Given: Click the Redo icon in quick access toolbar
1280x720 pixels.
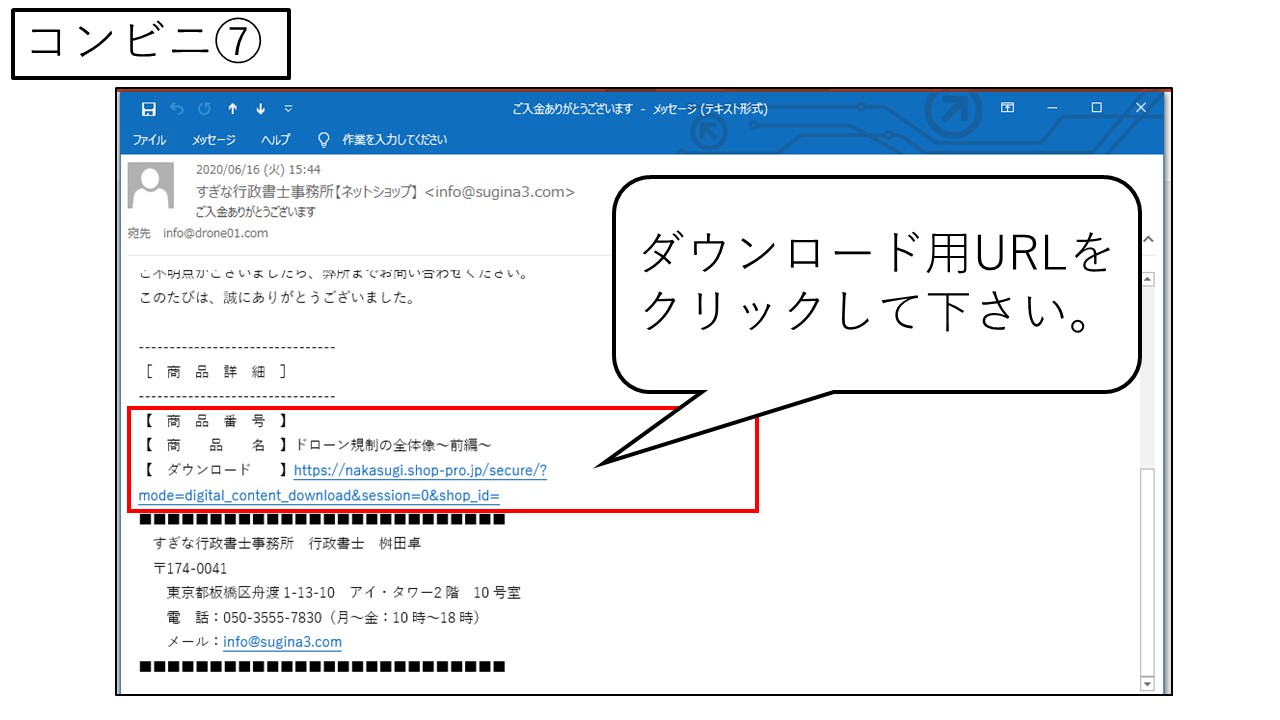Looking at the screenshot, I should click(205, 108).
